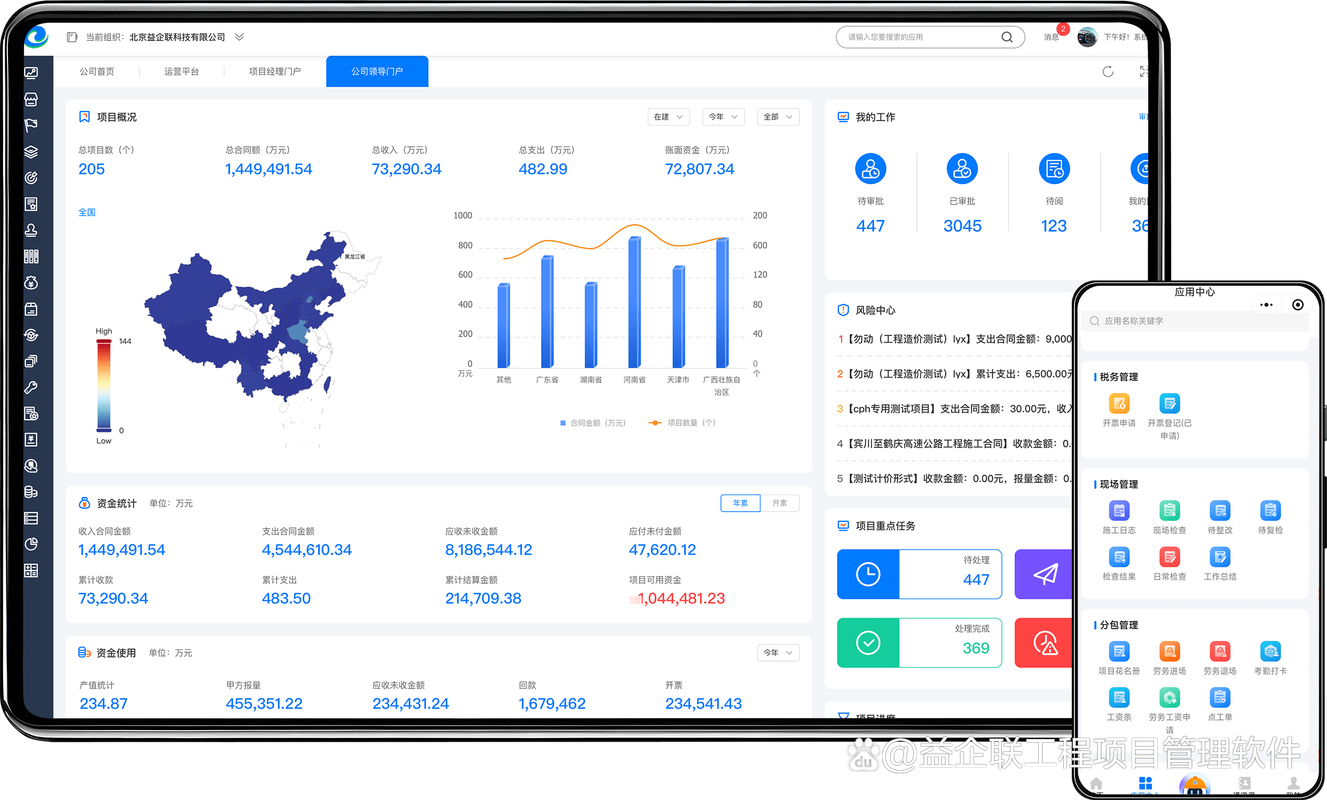The height and width of the screenshot is (800, 1327).
Task: Tap the 项目花名册 app icon on the phone
Action: tap(1119, 652)
